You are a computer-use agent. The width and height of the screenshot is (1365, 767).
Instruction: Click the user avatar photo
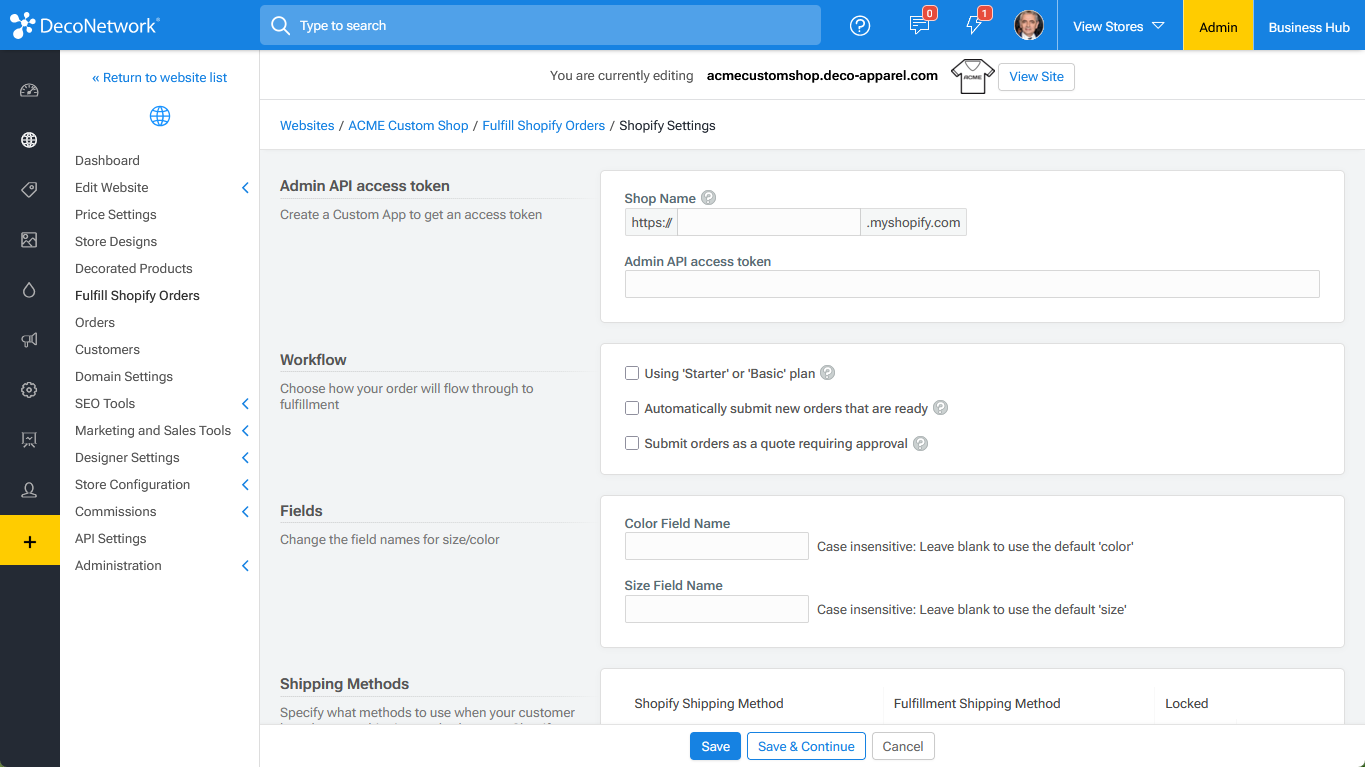(x=1029, y=26)
